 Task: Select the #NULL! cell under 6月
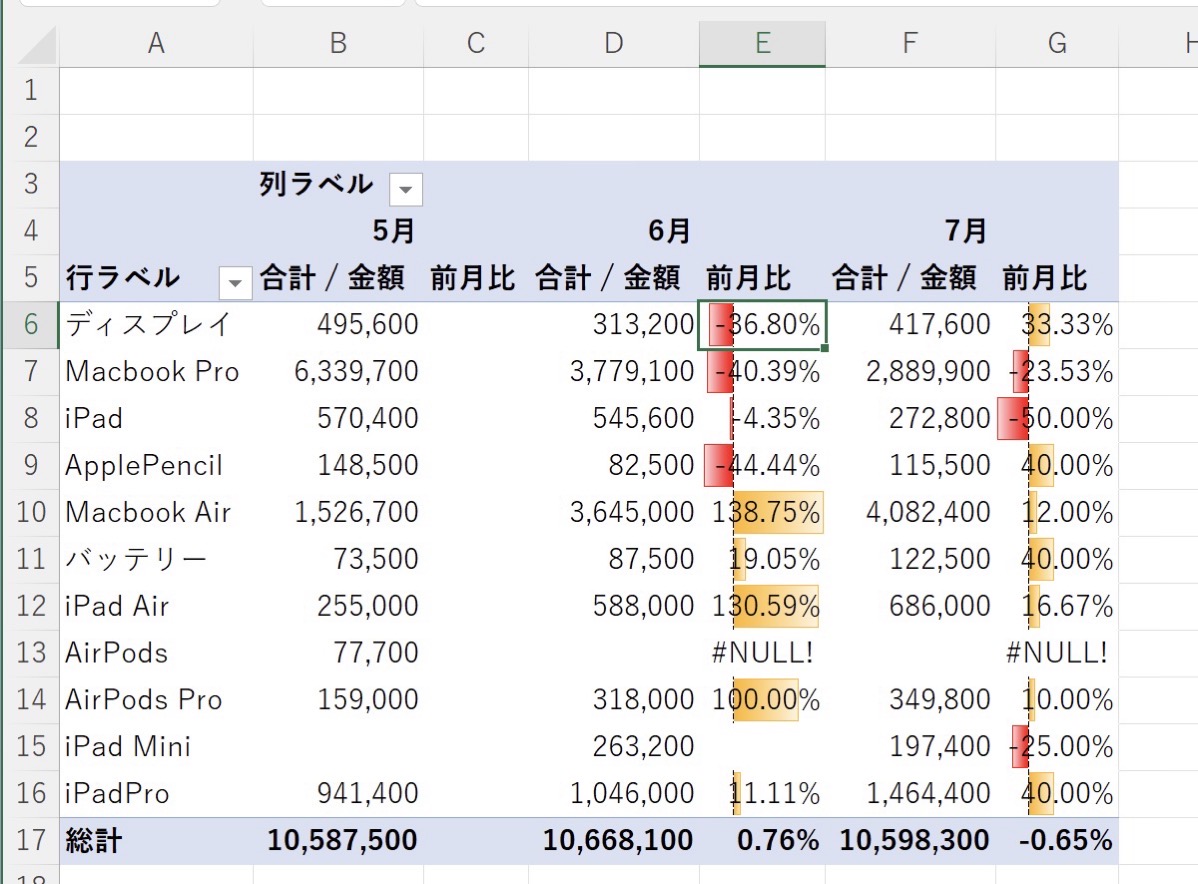click(x=763, y=652)
